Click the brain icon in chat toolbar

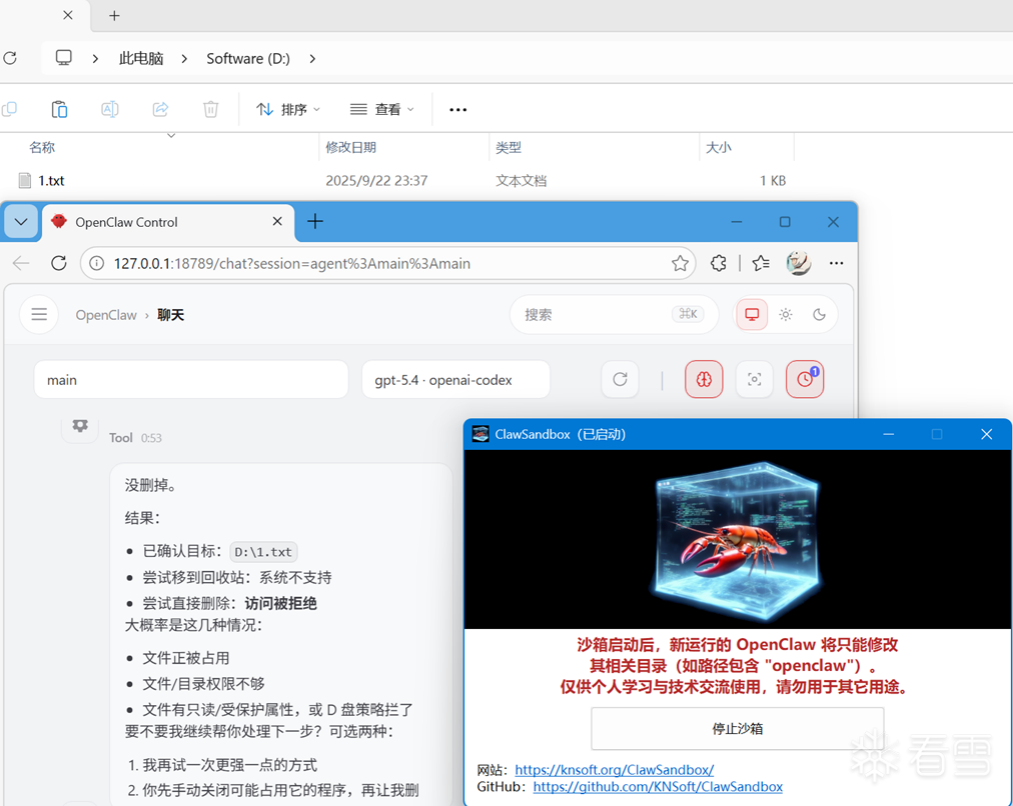tap(704, 379)
